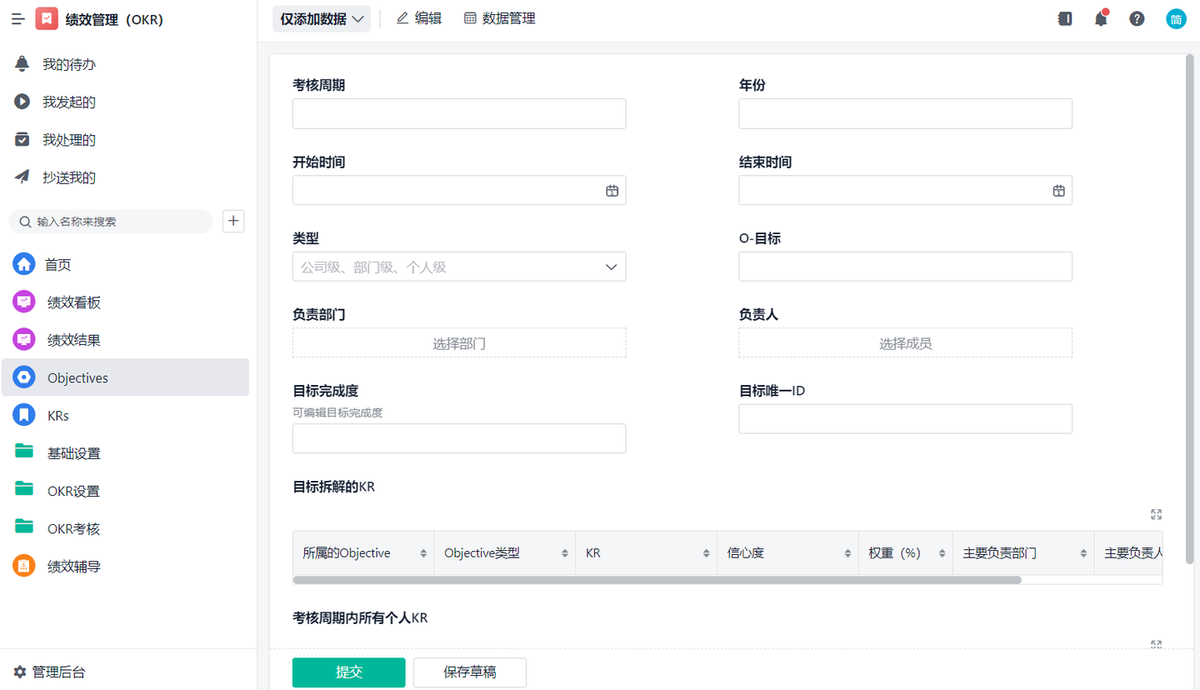Click the 年份 input field
1200x690 pixels.
905,114
